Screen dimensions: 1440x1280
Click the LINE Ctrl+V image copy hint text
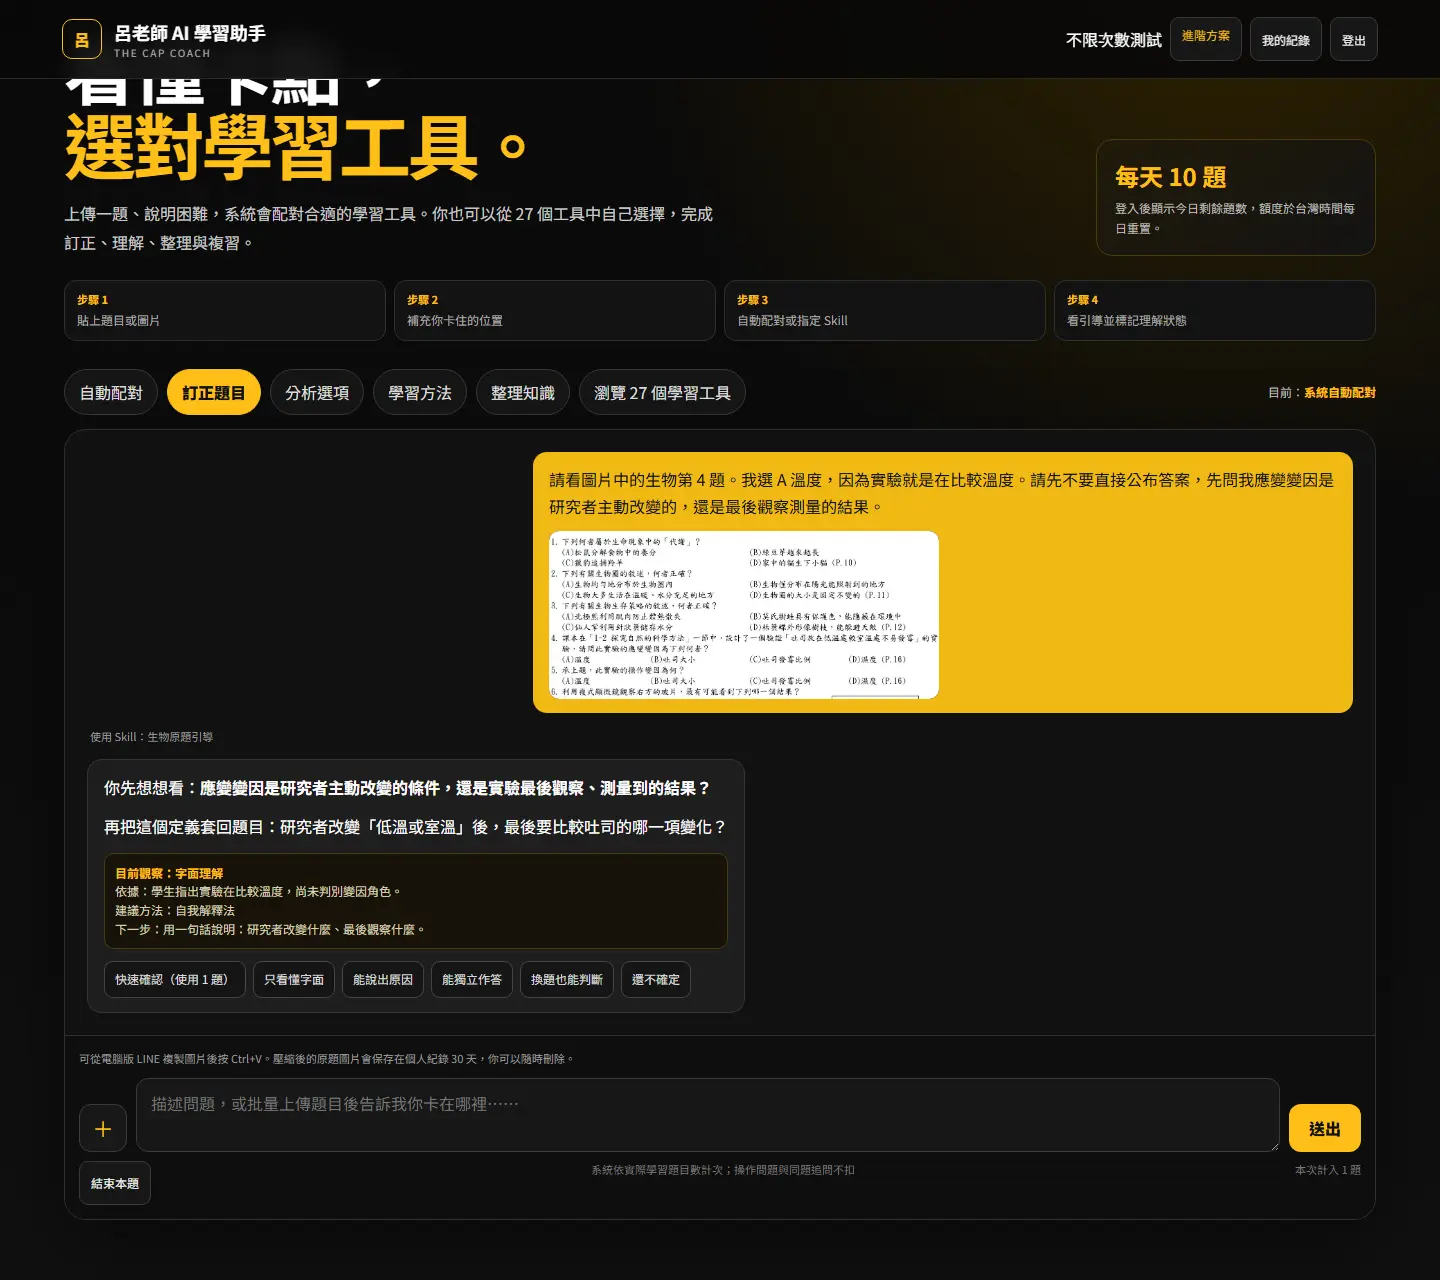326,1059
